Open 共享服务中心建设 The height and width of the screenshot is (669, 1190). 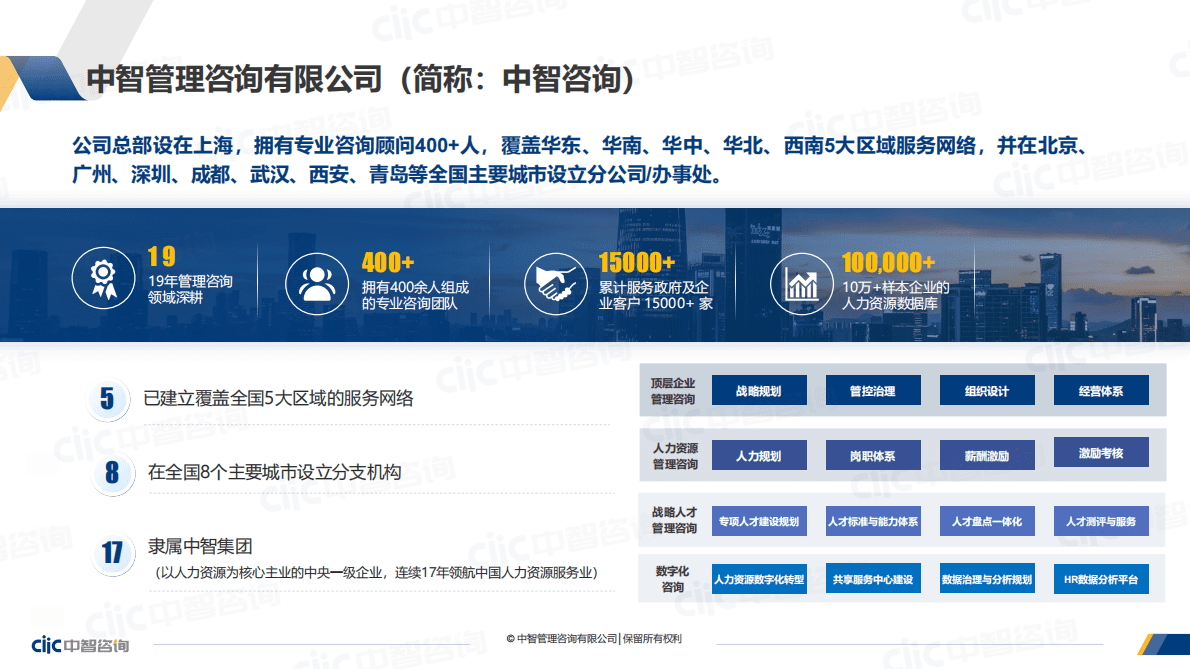[871, 578]
